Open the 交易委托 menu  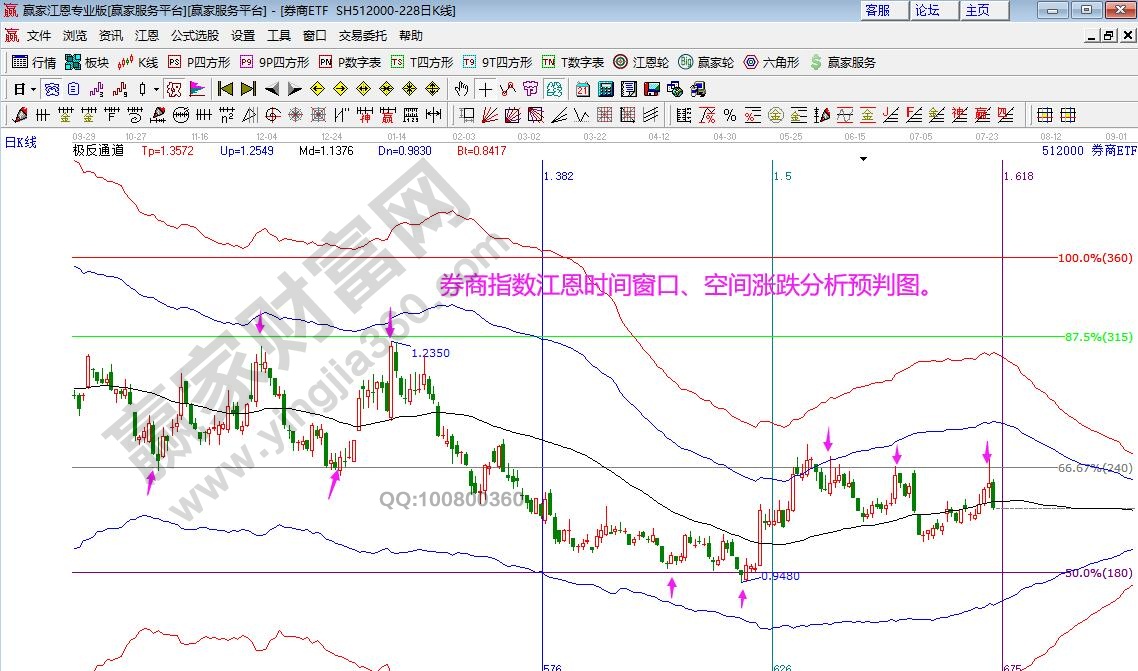click(362, 35)
